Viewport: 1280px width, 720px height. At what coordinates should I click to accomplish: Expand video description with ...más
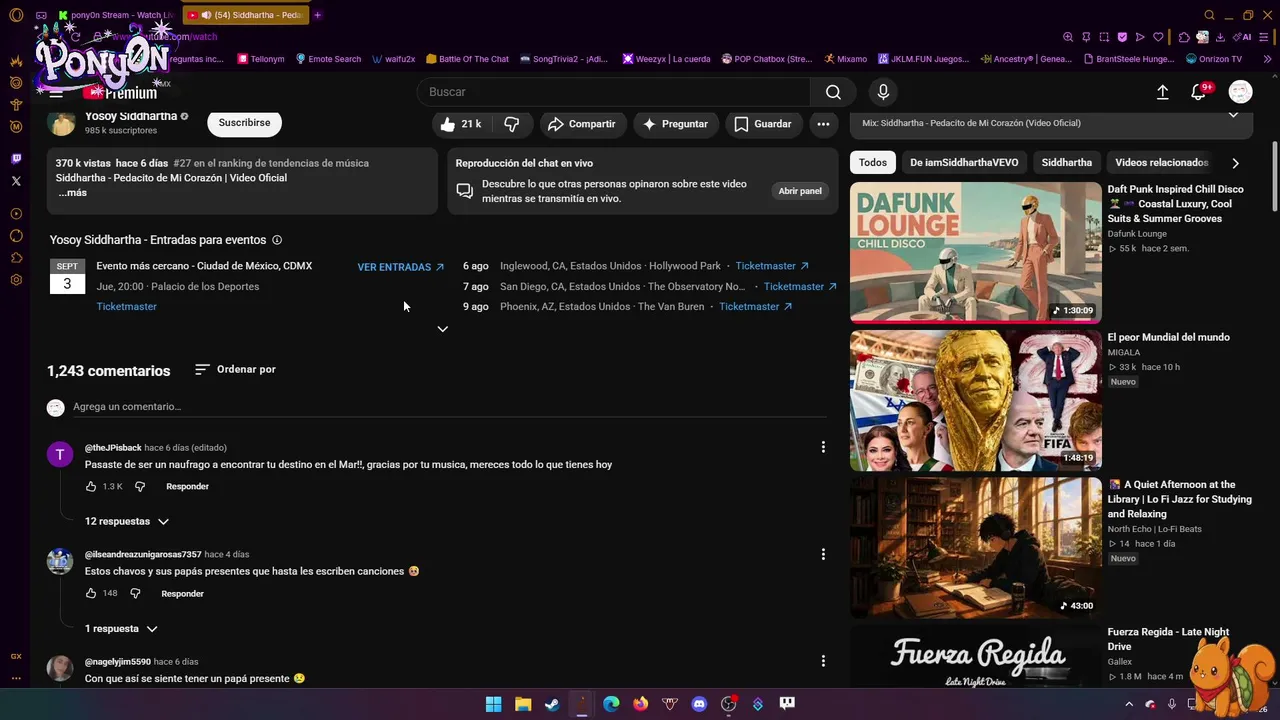tap(72, 192)
